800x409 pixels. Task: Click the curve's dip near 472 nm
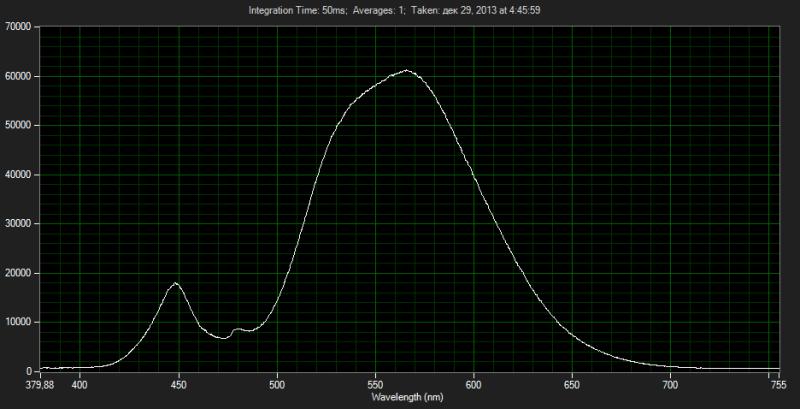(x=223, y=338)
